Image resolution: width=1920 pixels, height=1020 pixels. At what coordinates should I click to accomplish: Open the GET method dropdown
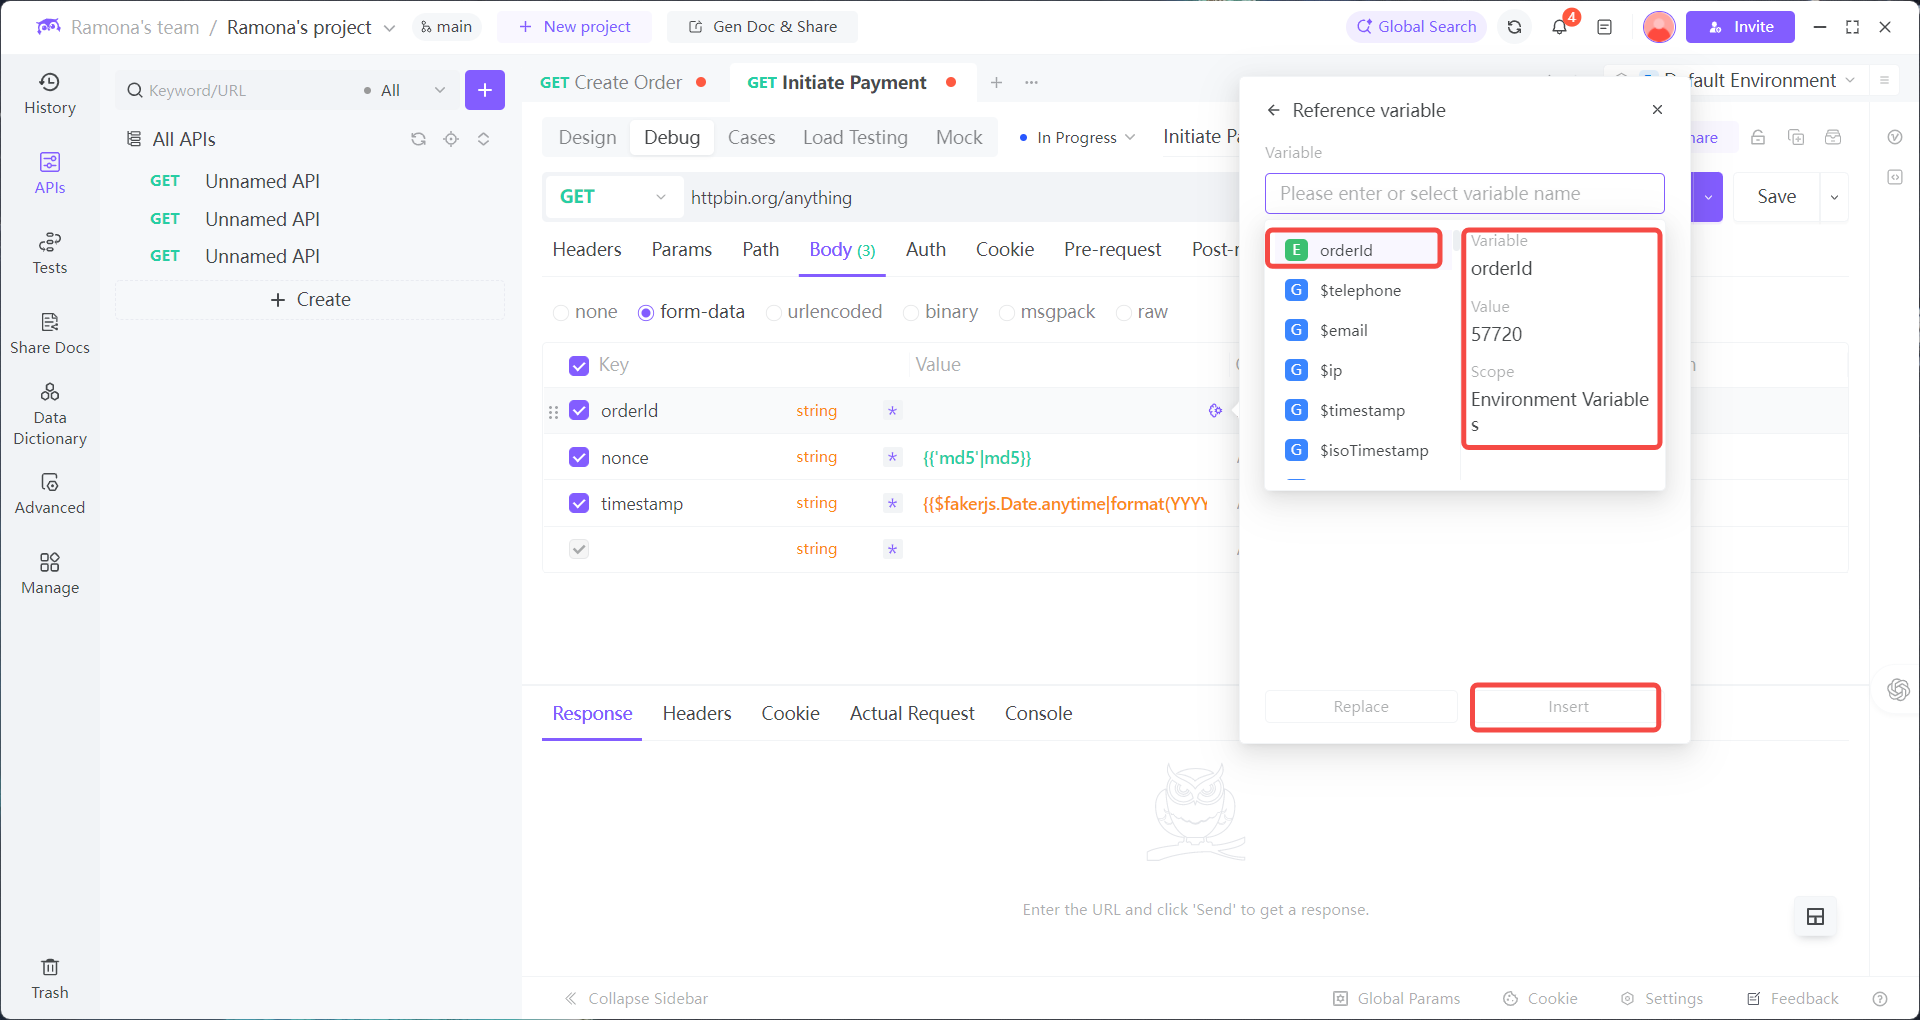(613, 197)
